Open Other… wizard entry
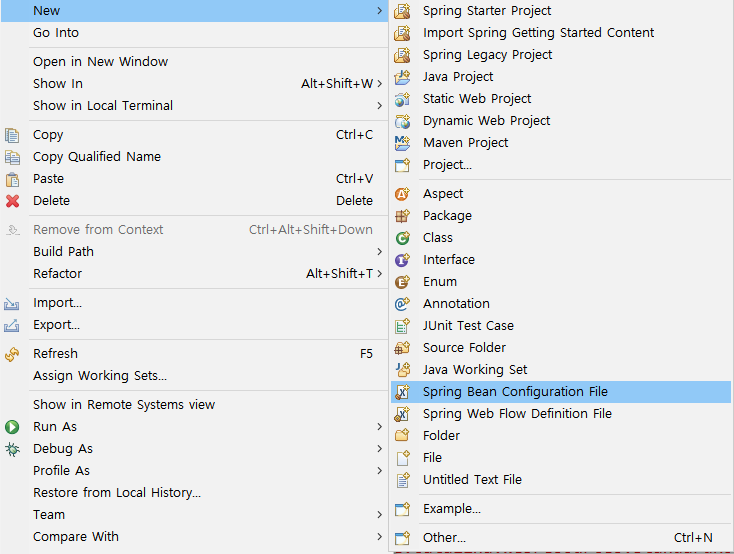The width and height of the screenshot is (734, 554). 561,538
